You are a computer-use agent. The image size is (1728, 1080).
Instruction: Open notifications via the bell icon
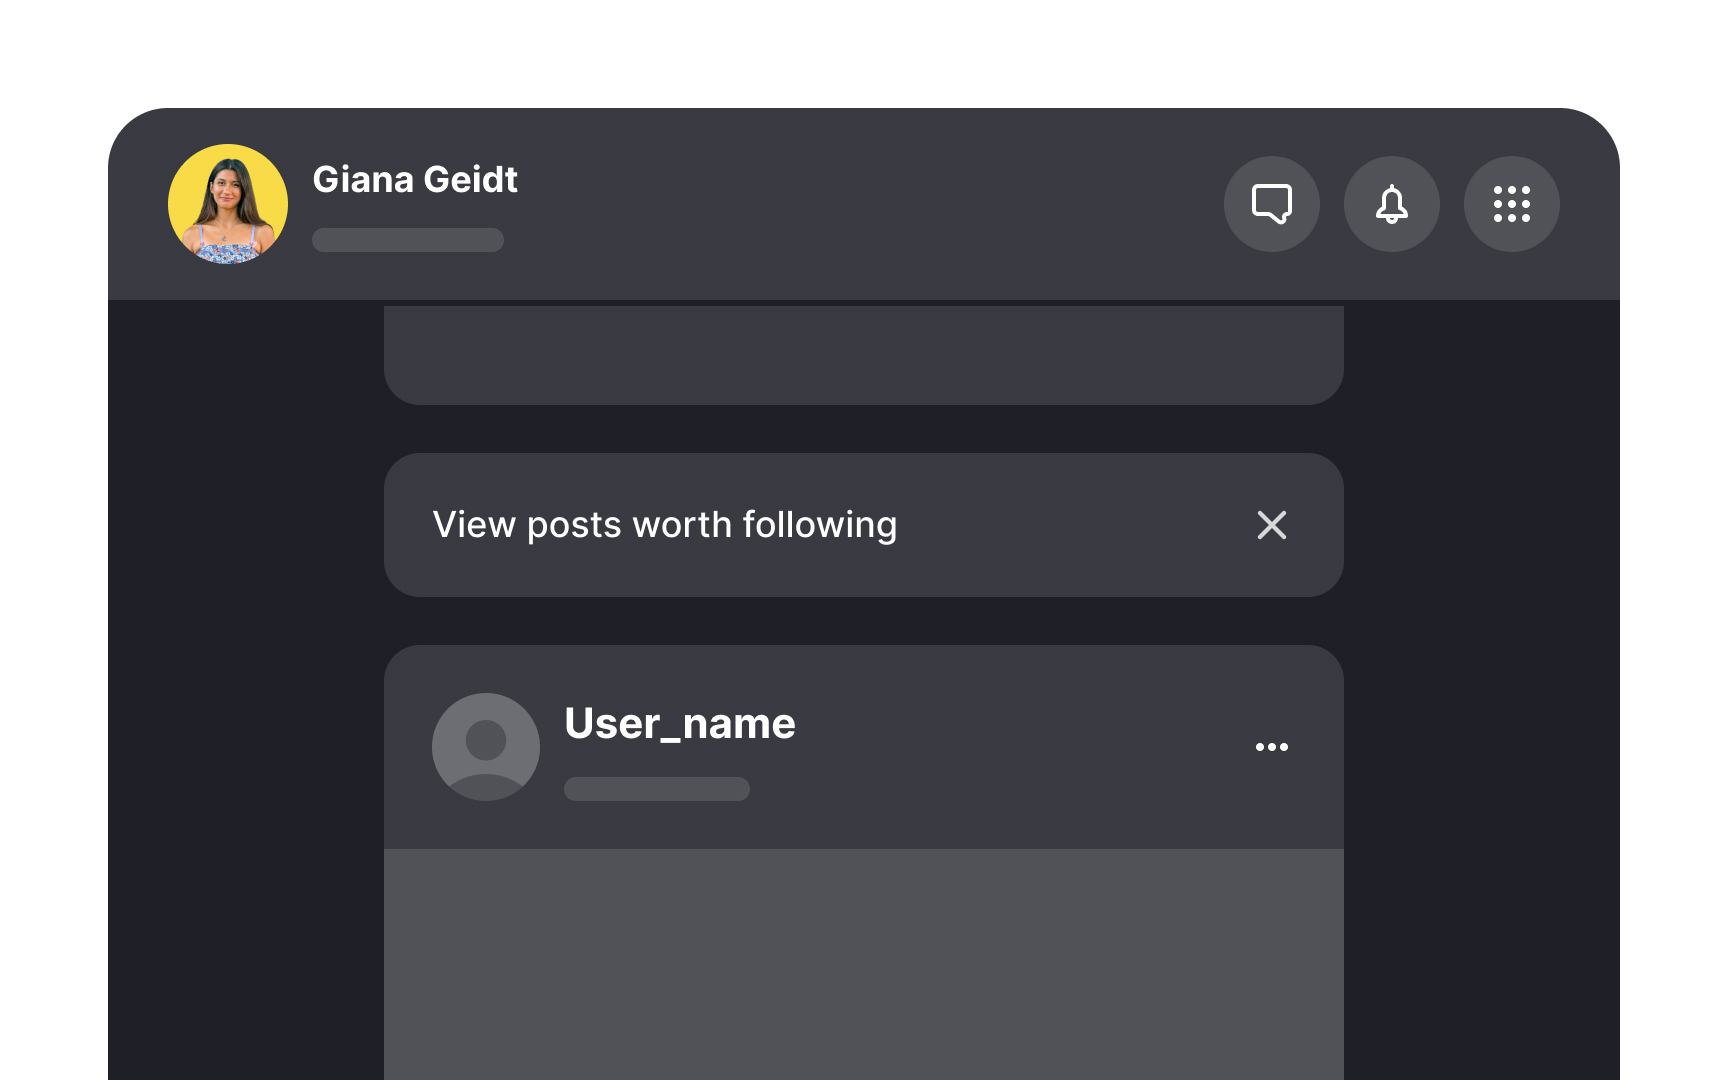click(x=1392, y=204)
